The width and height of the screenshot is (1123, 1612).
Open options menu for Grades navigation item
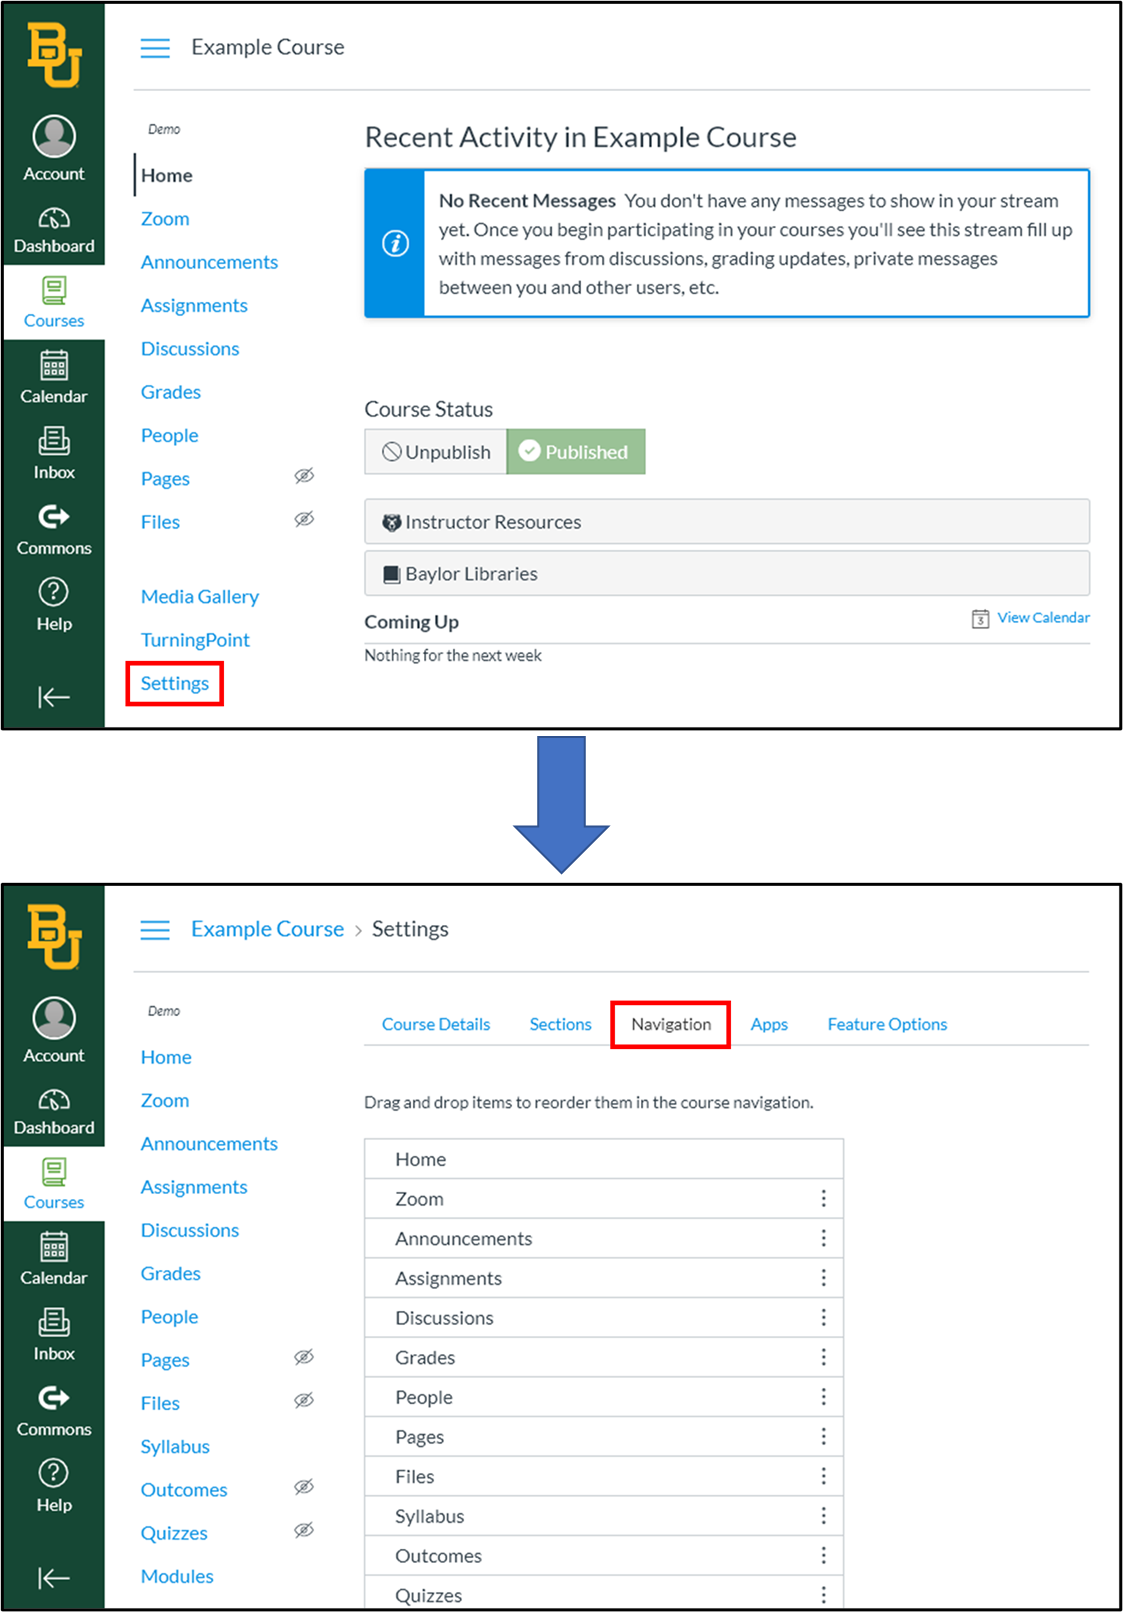[823, 1357]
